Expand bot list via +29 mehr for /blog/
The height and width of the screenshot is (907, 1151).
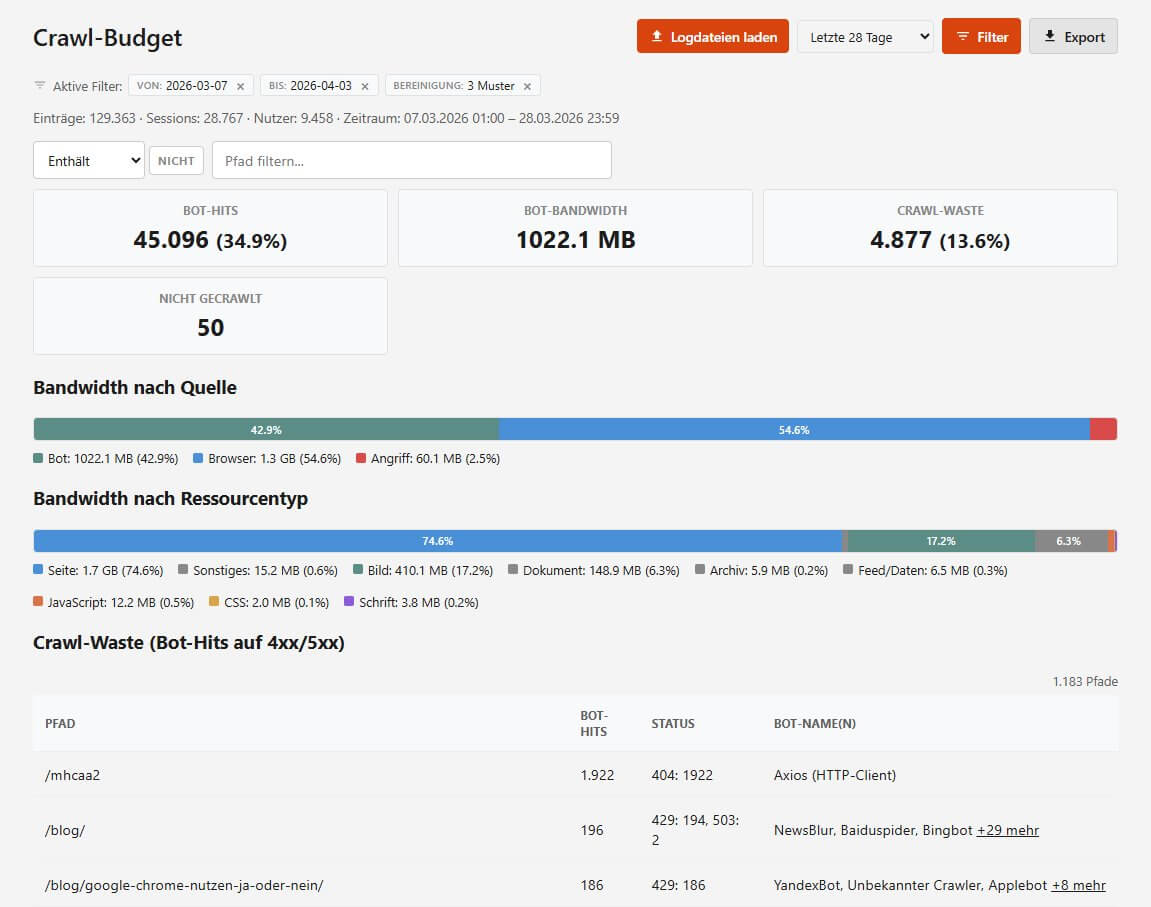[1007, 830]
